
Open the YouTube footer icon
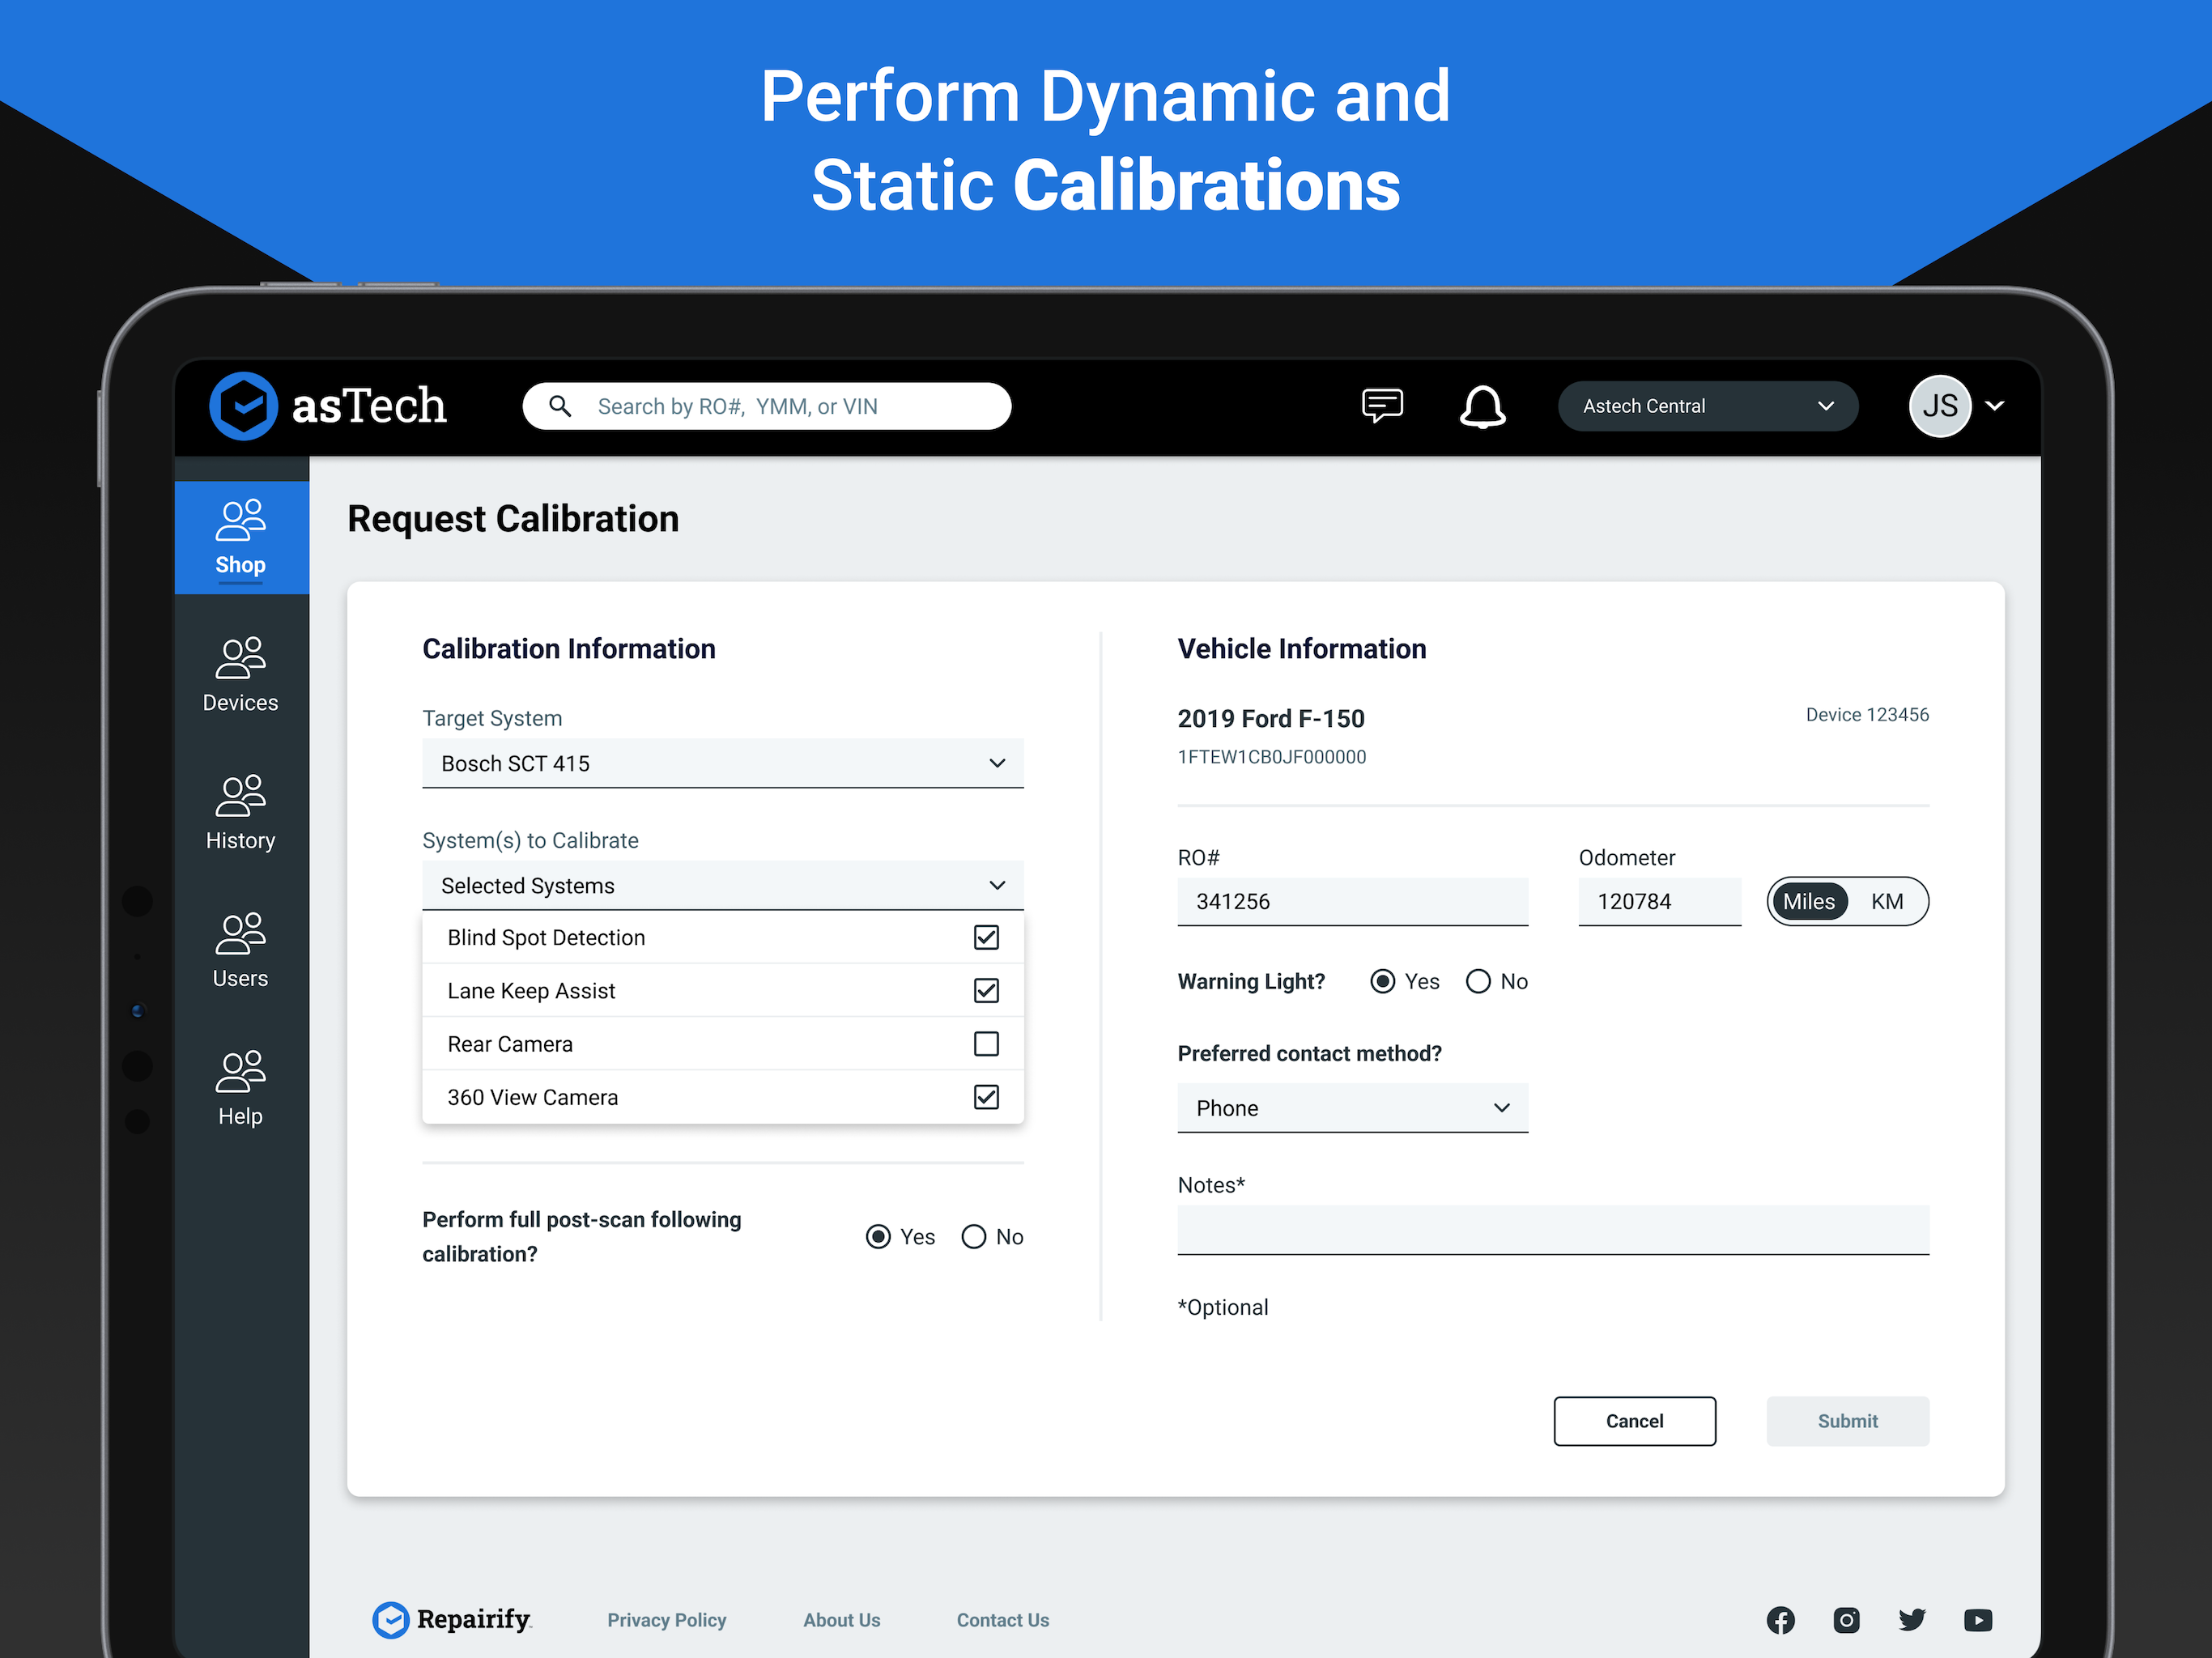point(1978,1620)
